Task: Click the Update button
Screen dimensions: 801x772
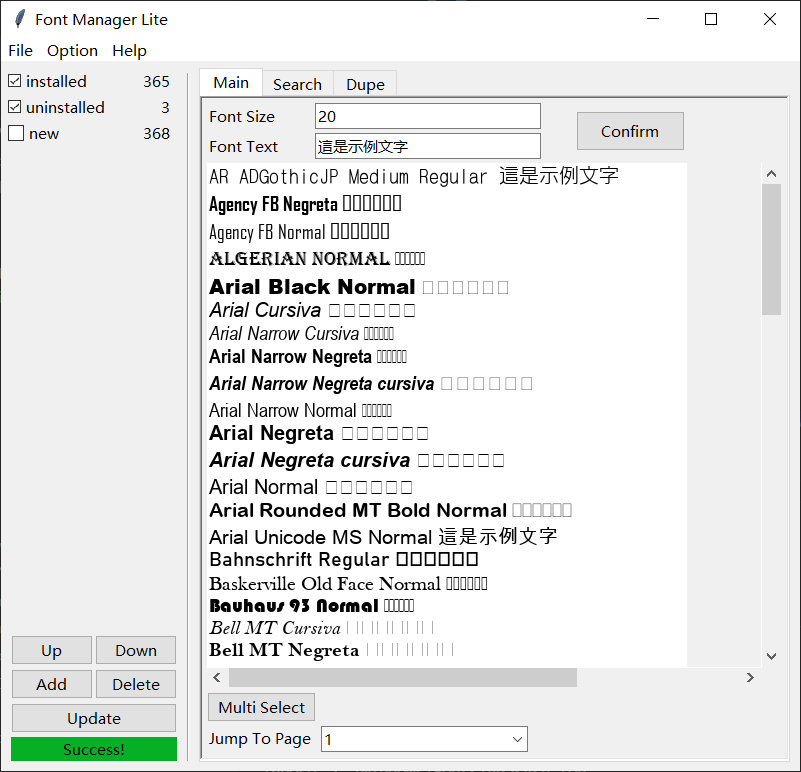Action: click(94, 718)
